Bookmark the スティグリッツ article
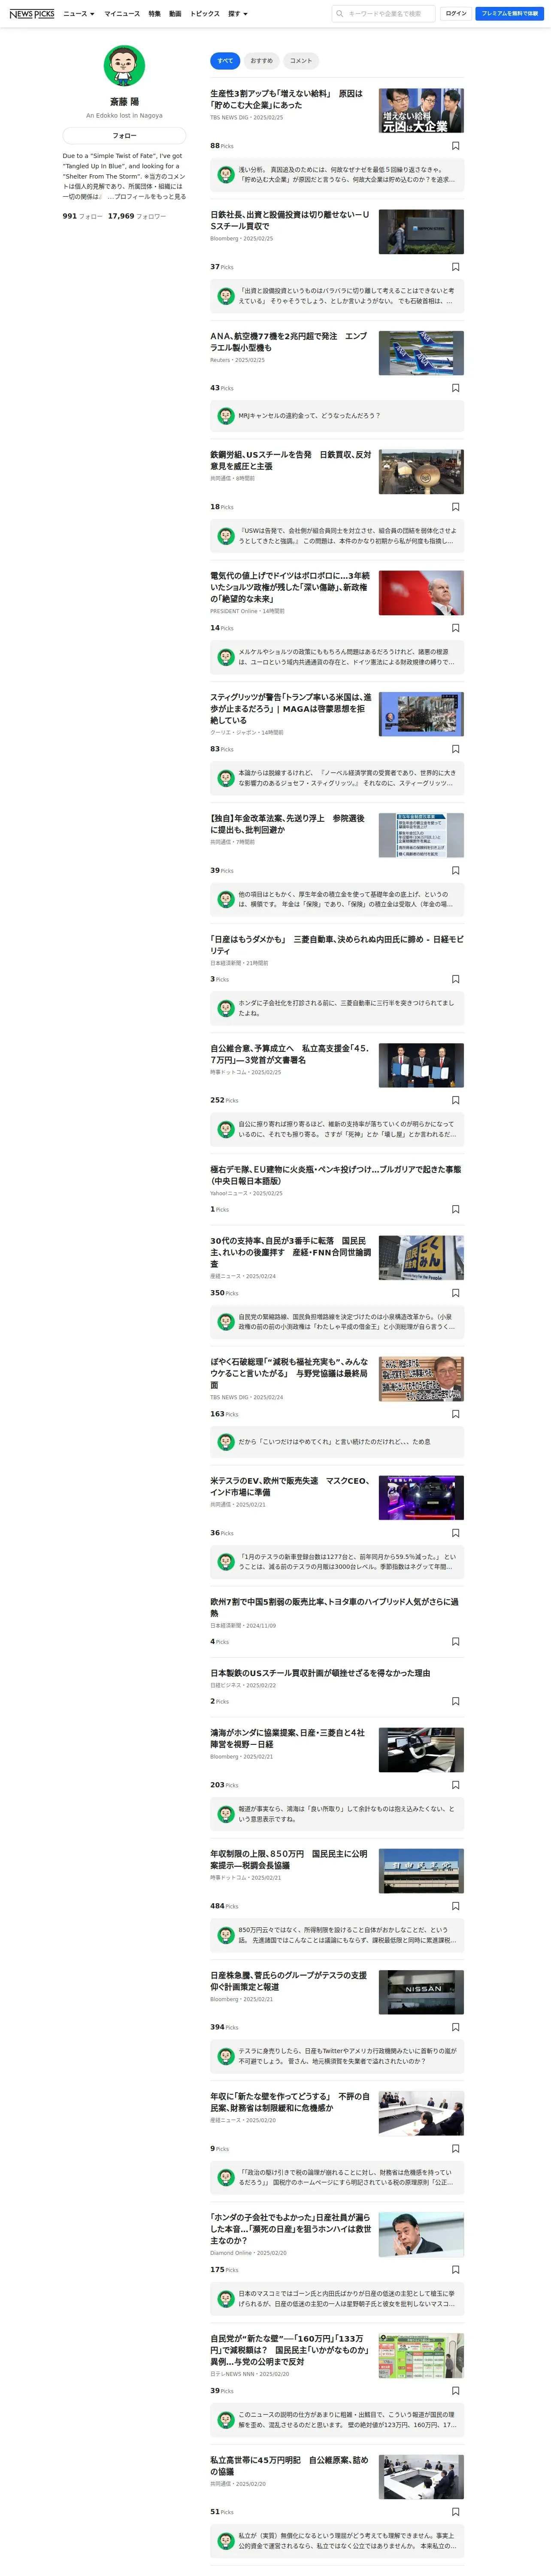The width and height of the screenshot is (551, 2576). tap(456, 749)
